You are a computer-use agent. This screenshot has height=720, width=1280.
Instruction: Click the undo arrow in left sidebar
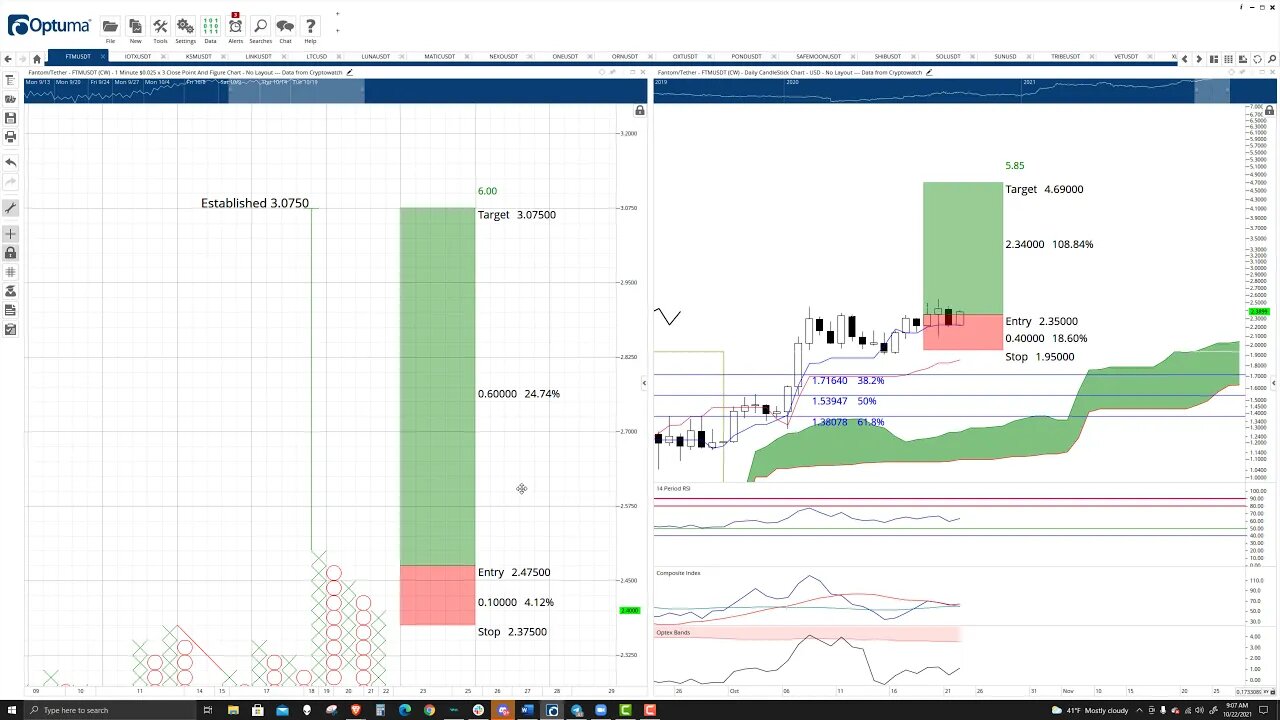click(10, 162)
